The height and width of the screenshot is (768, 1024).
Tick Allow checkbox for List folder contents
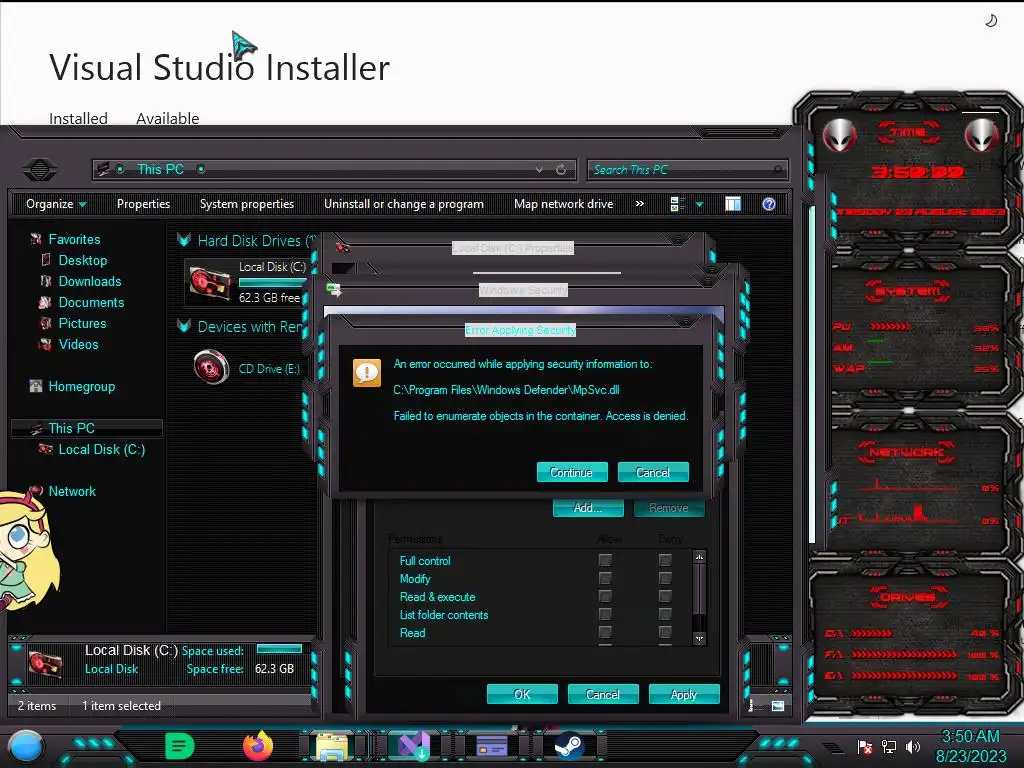coord(605,614)
